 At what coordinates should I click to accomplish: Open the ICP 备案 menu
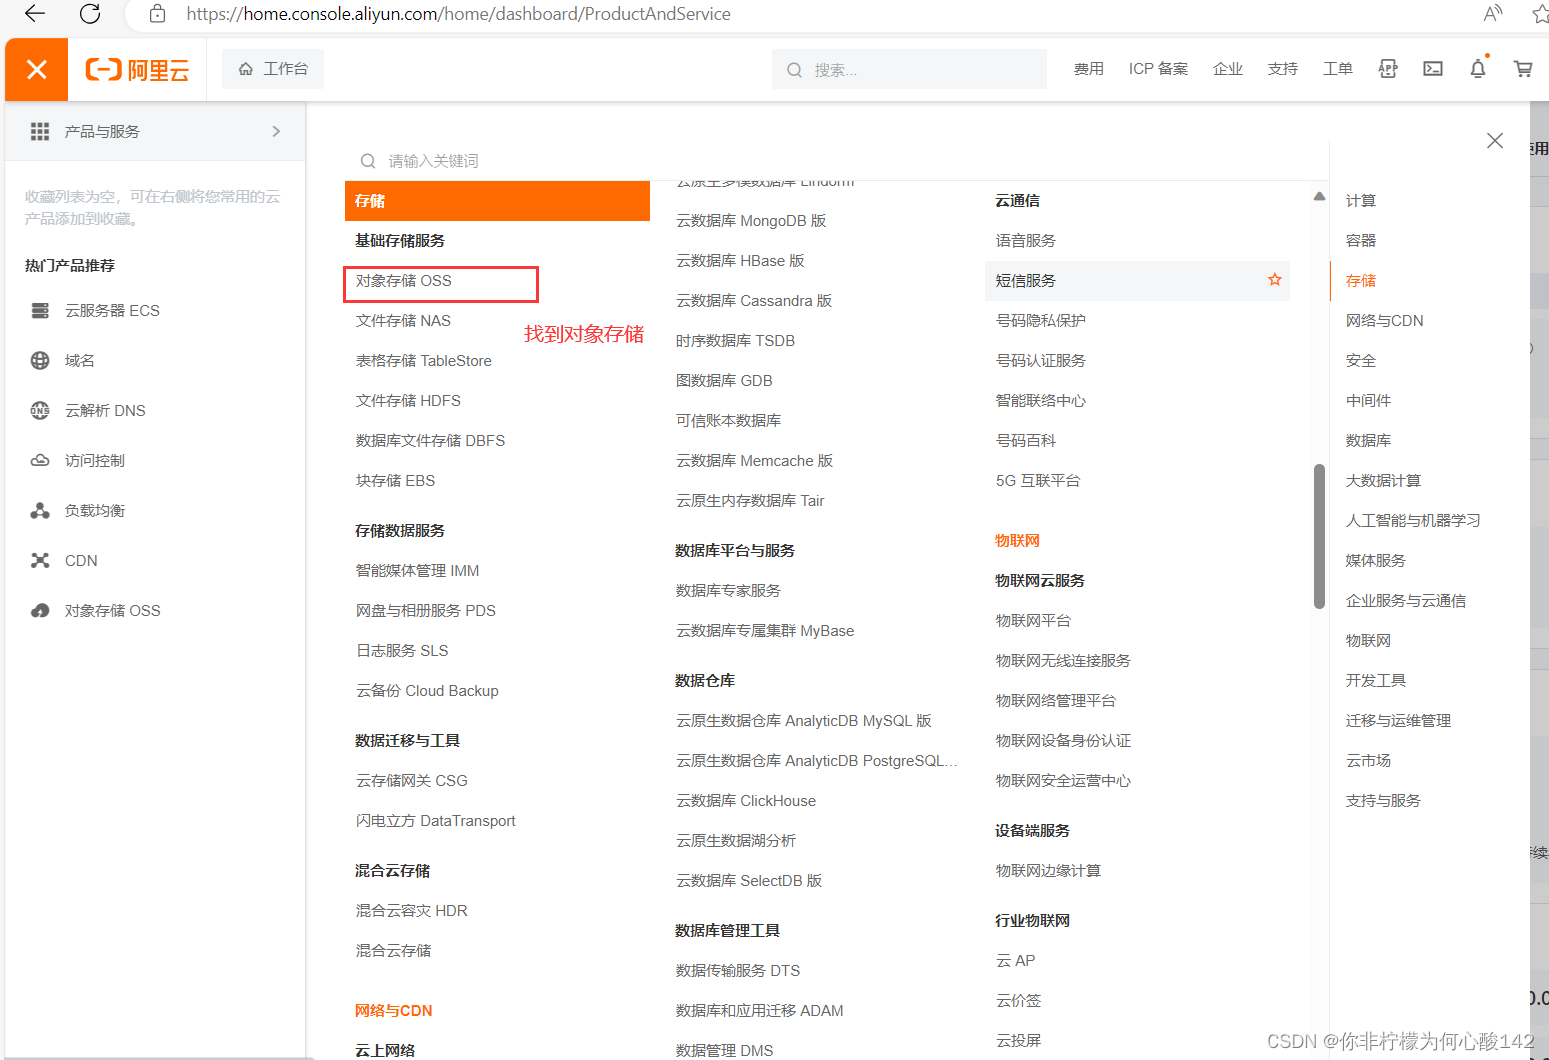tap(1158, 69)
